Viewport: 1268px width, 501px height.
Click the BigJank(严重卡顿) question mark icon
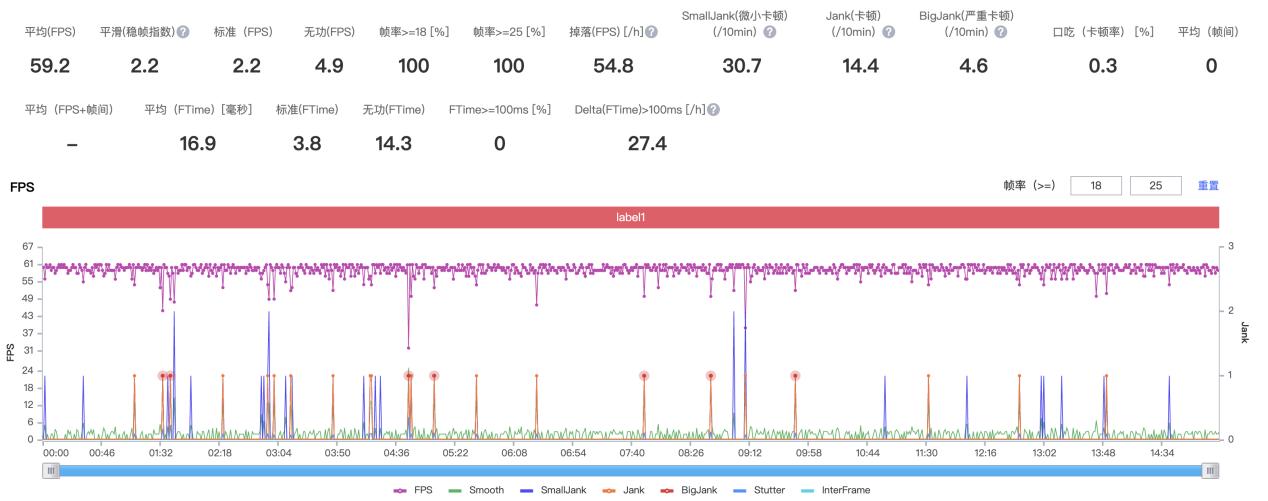(1000, 32)
